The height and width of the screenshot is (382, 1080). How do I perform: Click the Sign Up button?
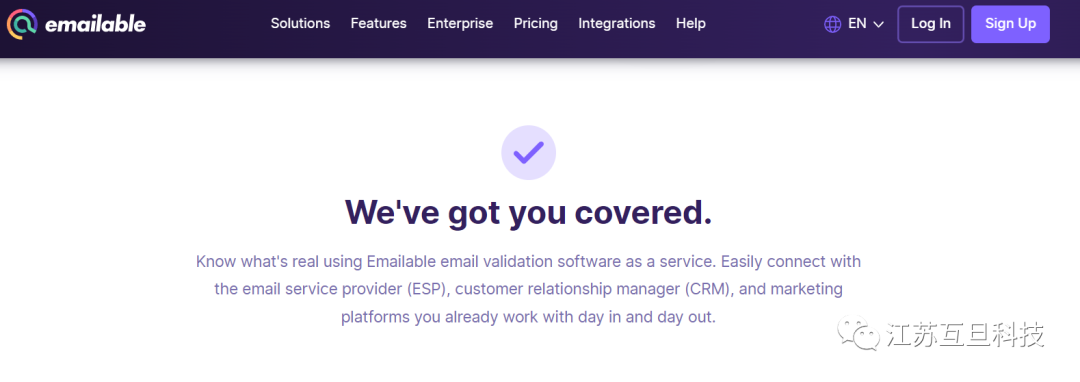(x=1010, y=24)
